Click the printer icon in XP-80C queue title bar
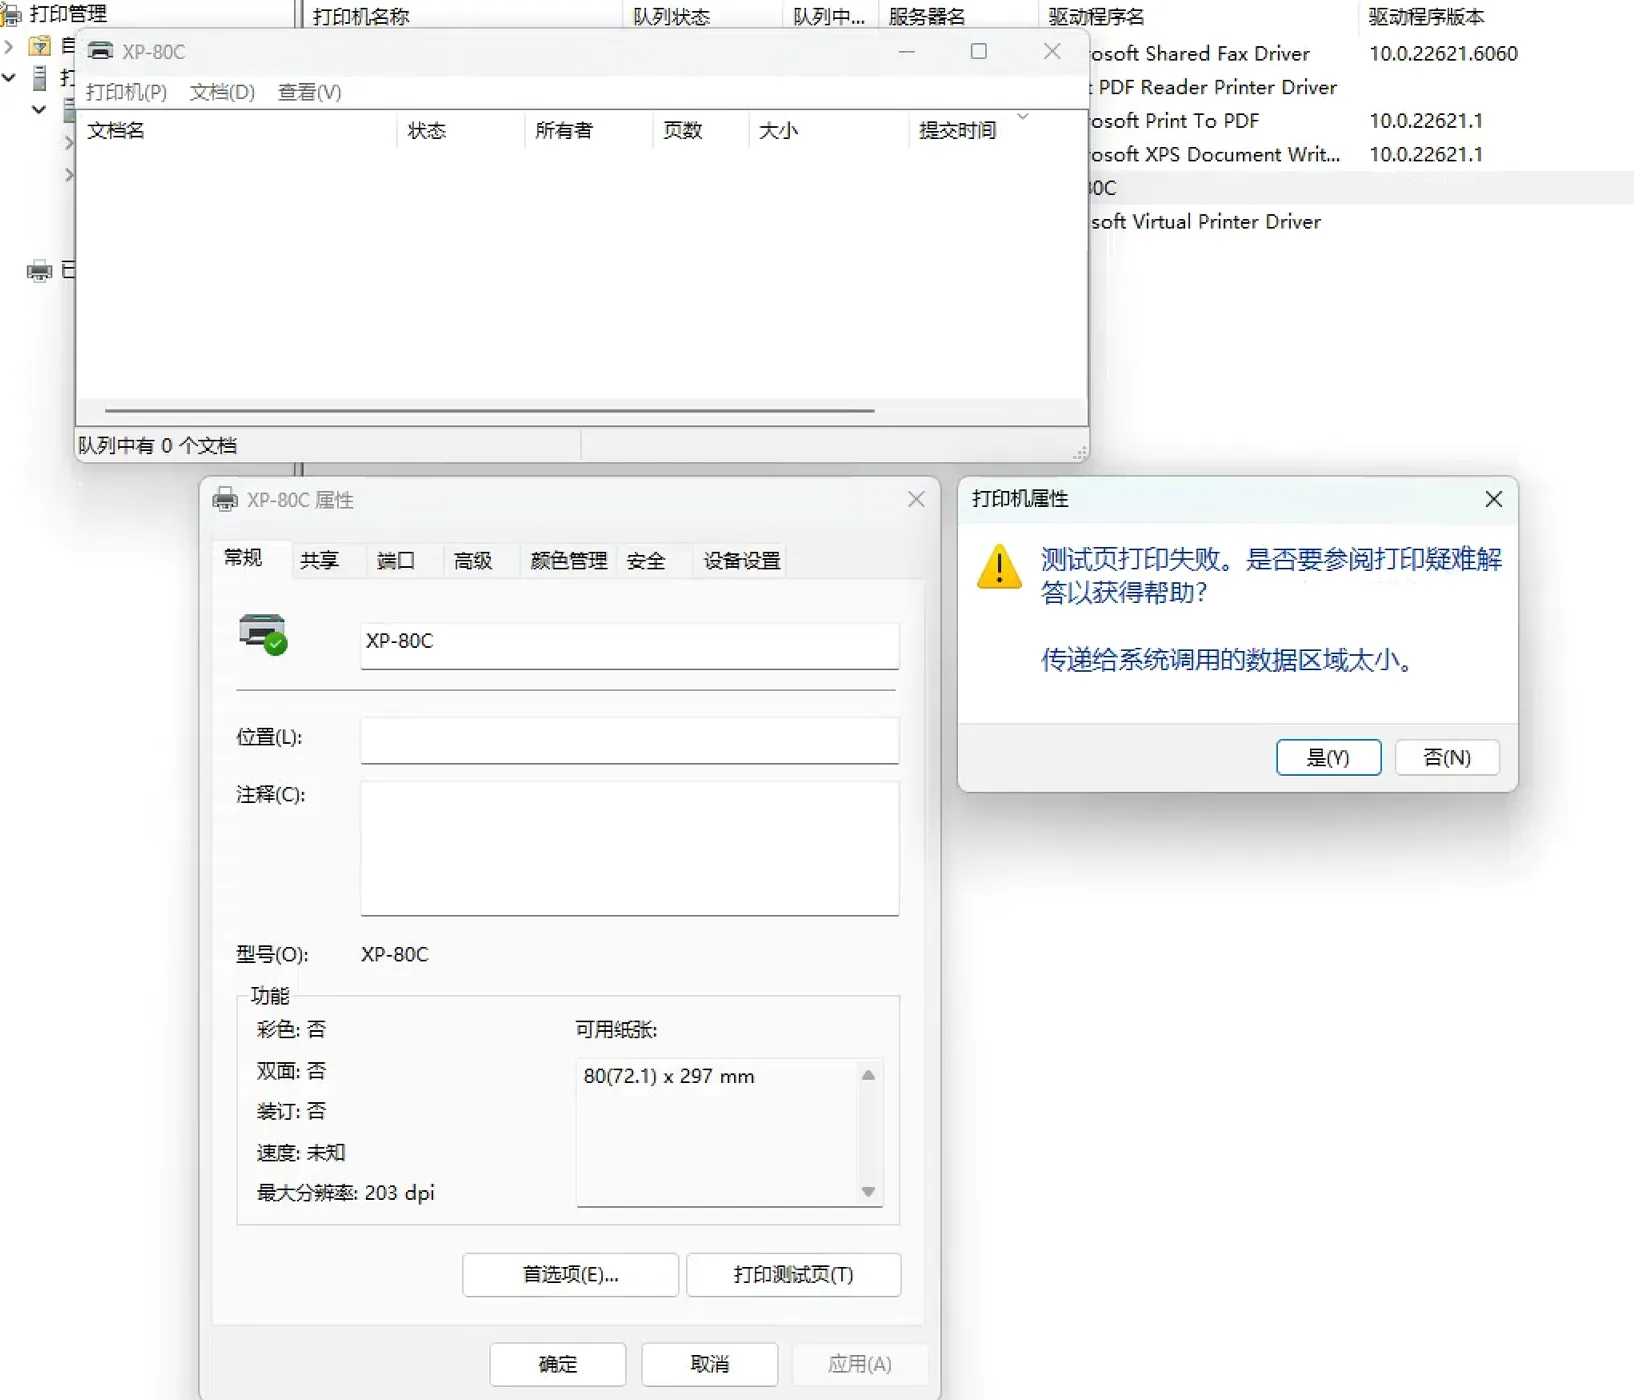Viewport: 1634px width, 1400px height. tap(100, 51)
